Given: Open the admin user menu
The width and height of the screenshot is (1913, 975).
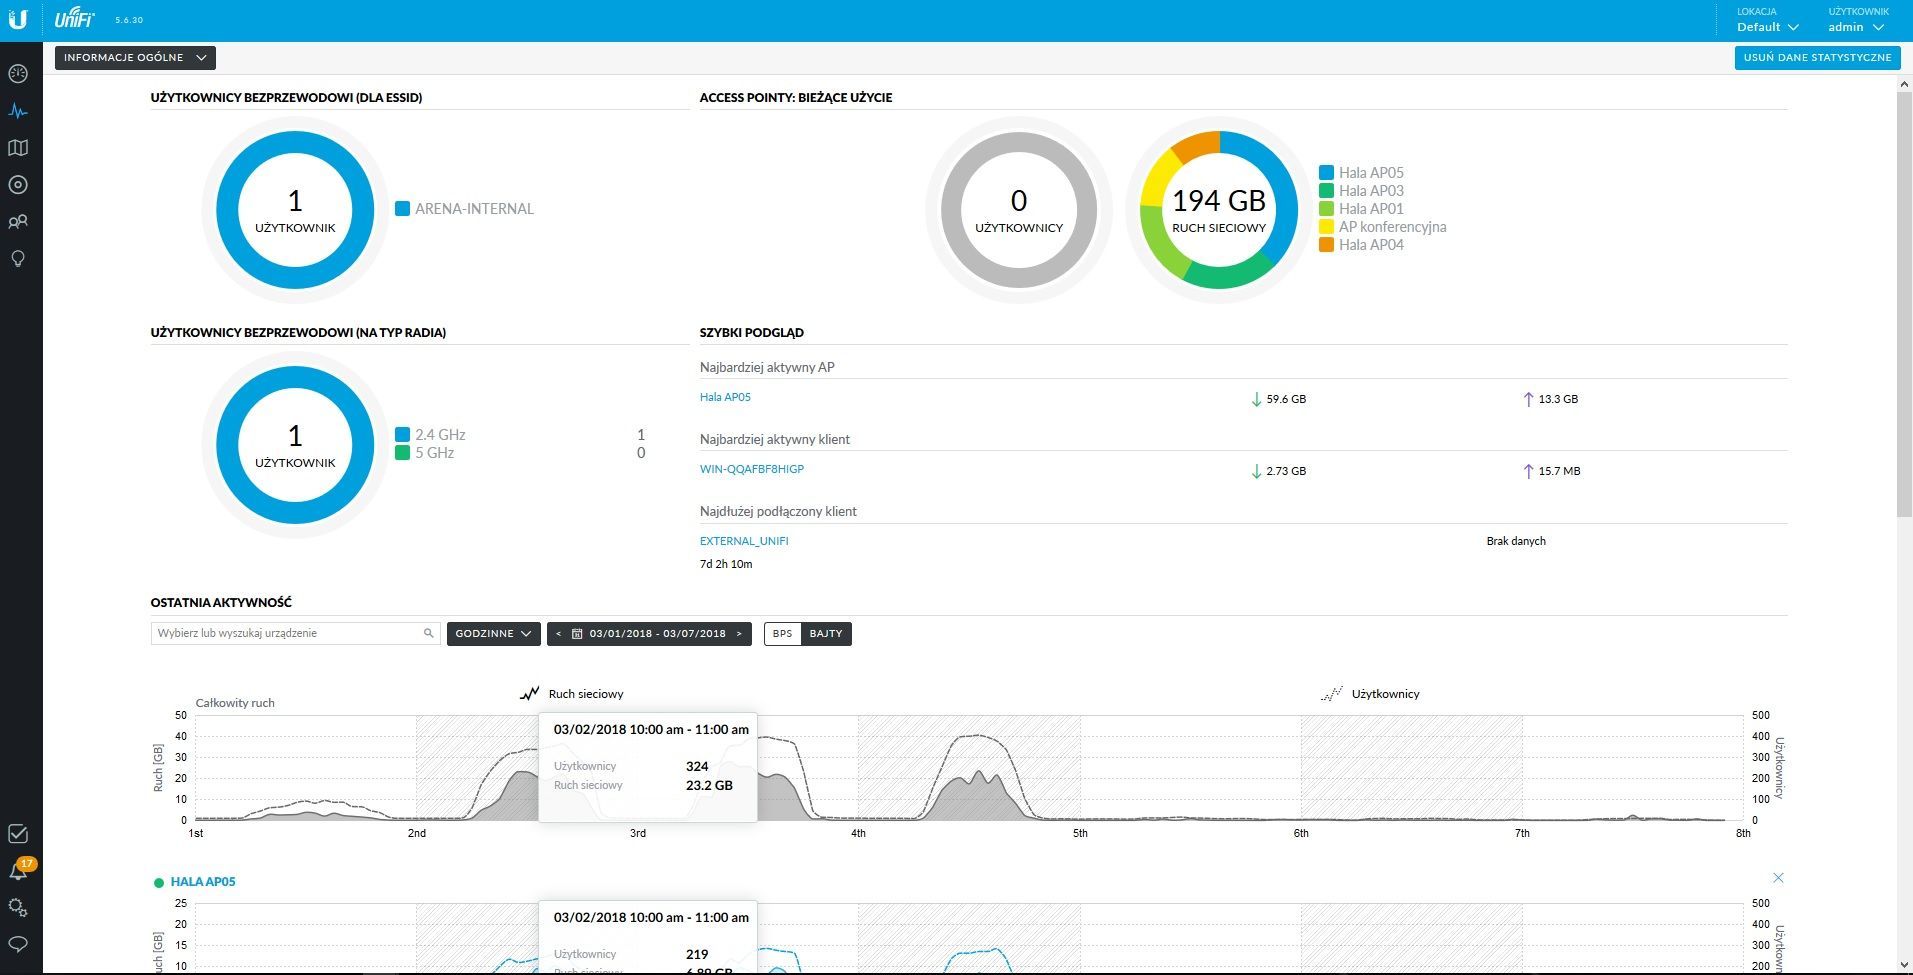Looking at the screenshot, I should [1855, 27].
